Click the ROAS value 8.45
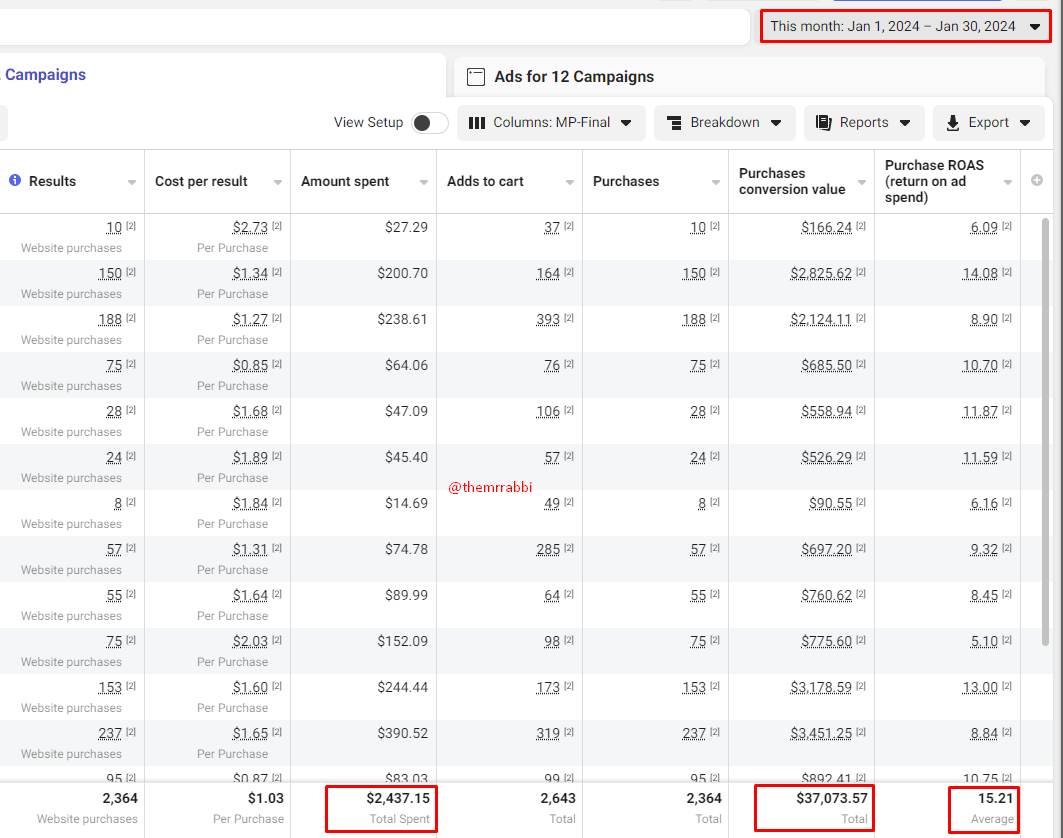 (x=984, y=595)
